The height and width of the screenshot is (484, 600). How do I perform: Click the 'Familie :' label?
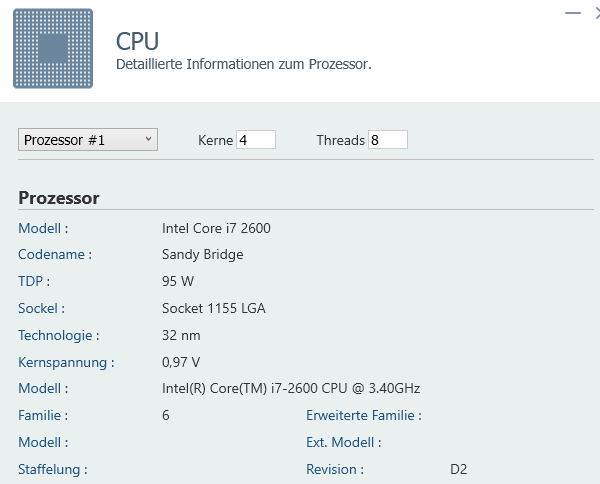coord(43,416)
